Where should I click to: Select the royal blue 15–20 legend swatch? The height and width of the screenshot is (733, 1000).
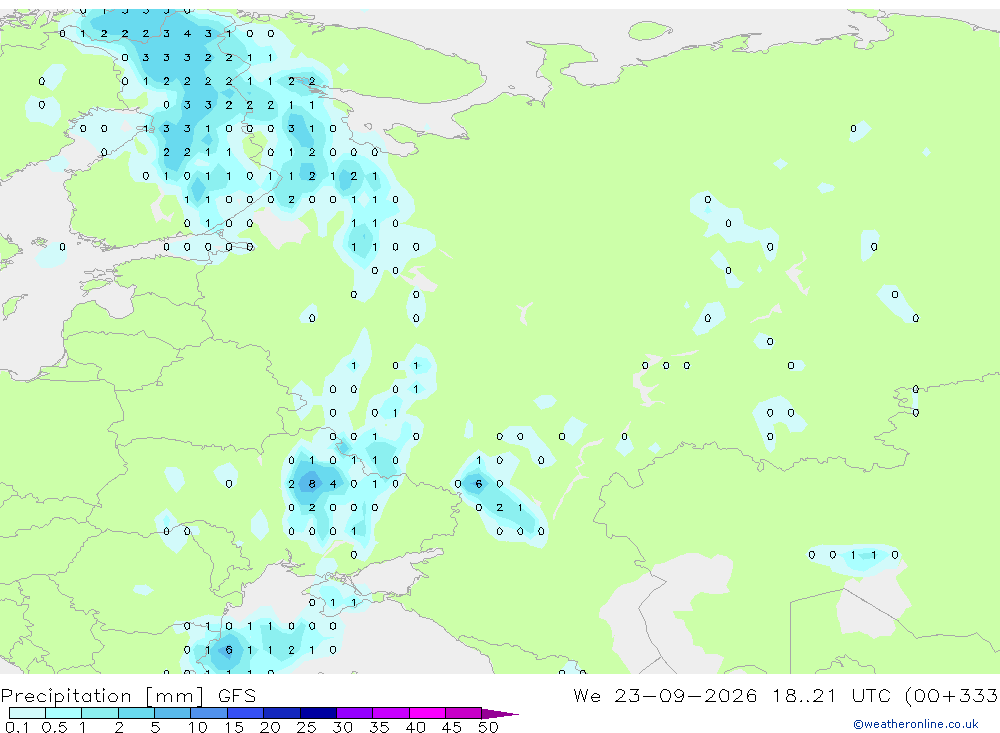coord(246,713)
